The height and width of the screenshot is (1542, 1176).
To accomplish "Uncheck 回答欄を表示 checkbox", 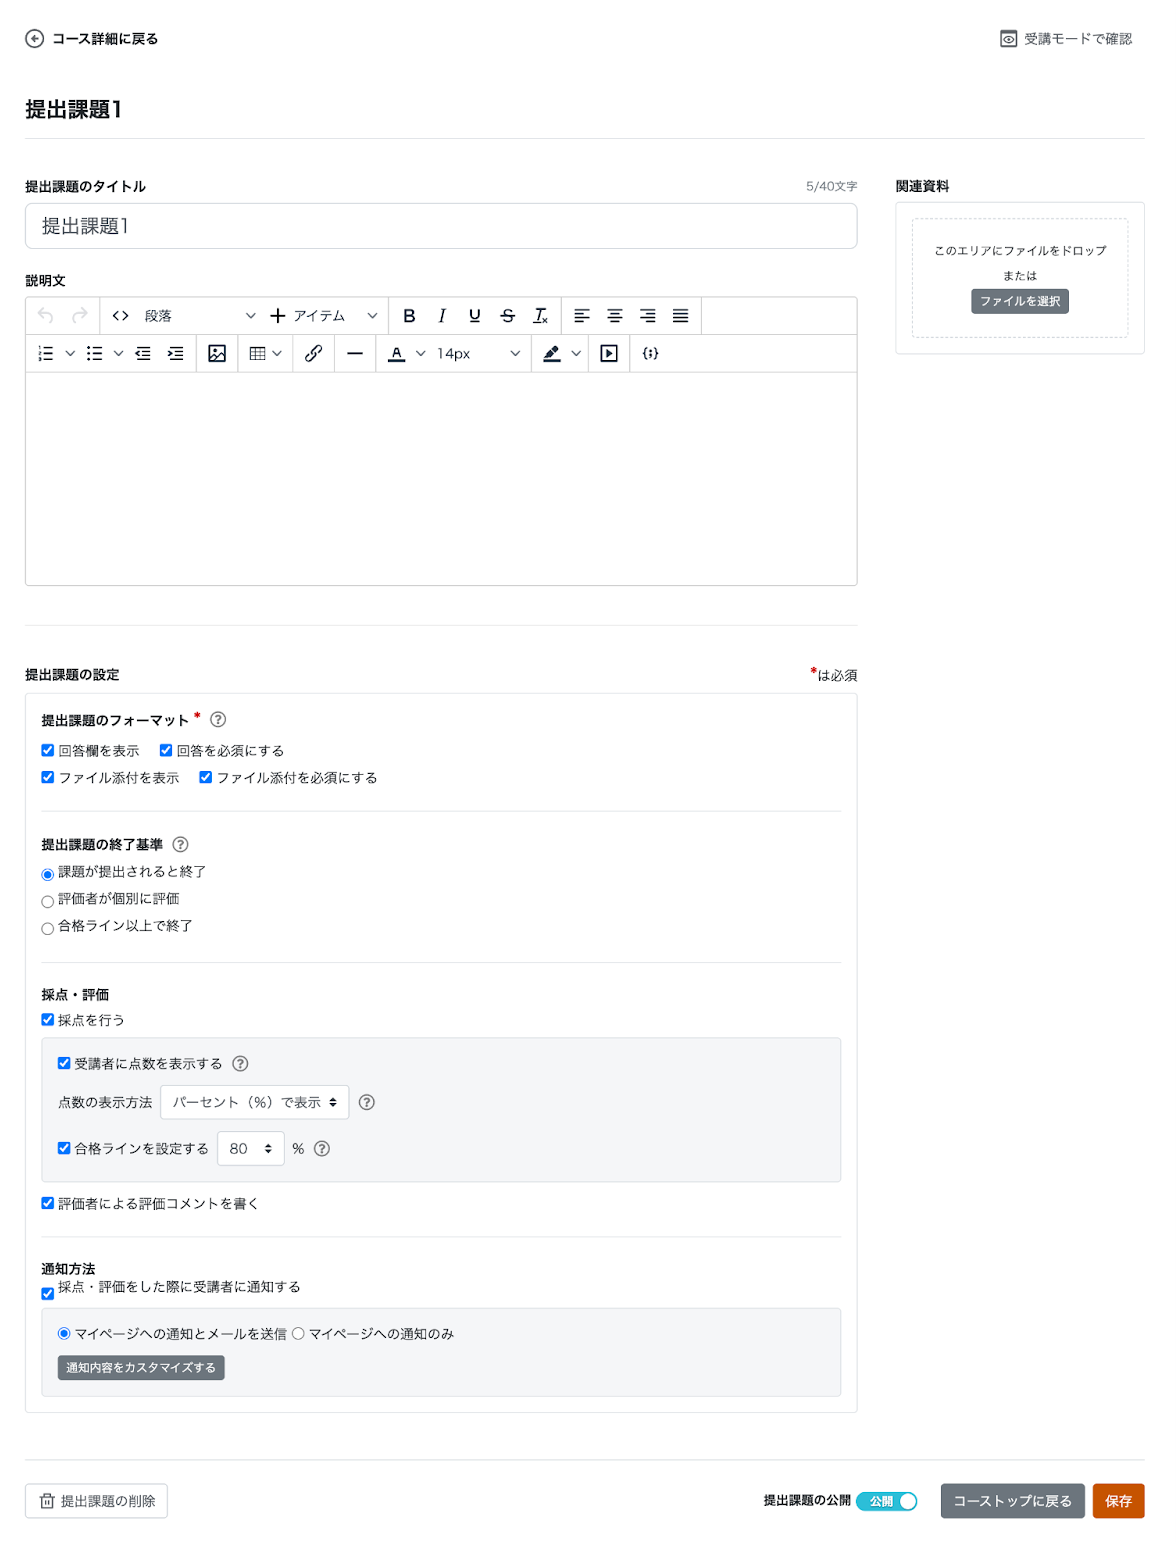I will click(48, 751).
